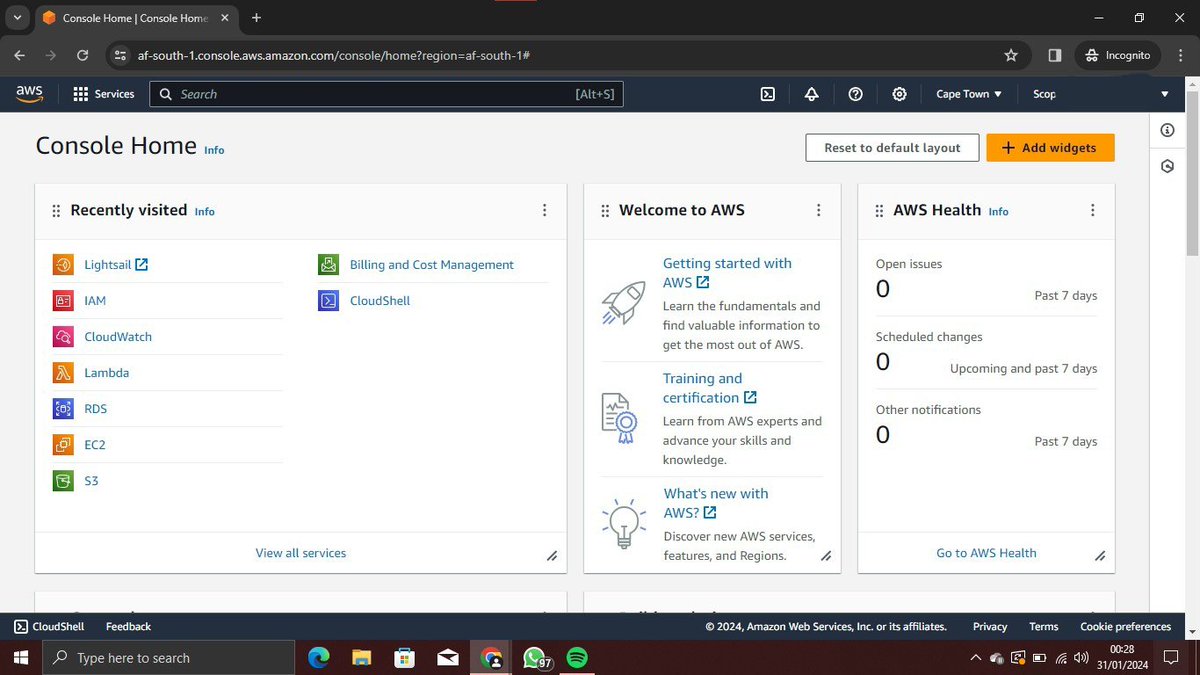Image resolution: width=1200 pixels, height=675 pixels.
Task: Click the IAM service icon
Action: [63, 301]
